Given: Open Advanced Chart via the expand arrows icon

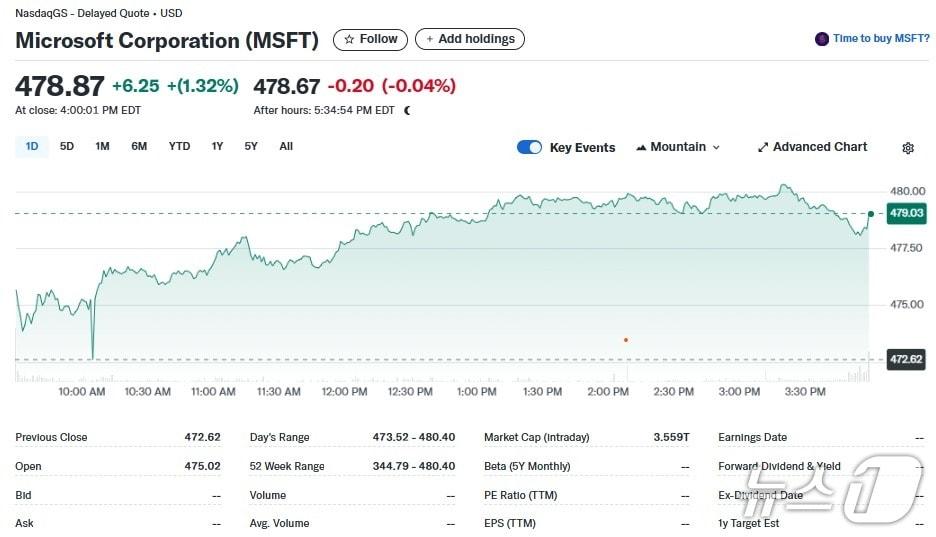Looking at the screenshot, I should [x=763, y=147].
